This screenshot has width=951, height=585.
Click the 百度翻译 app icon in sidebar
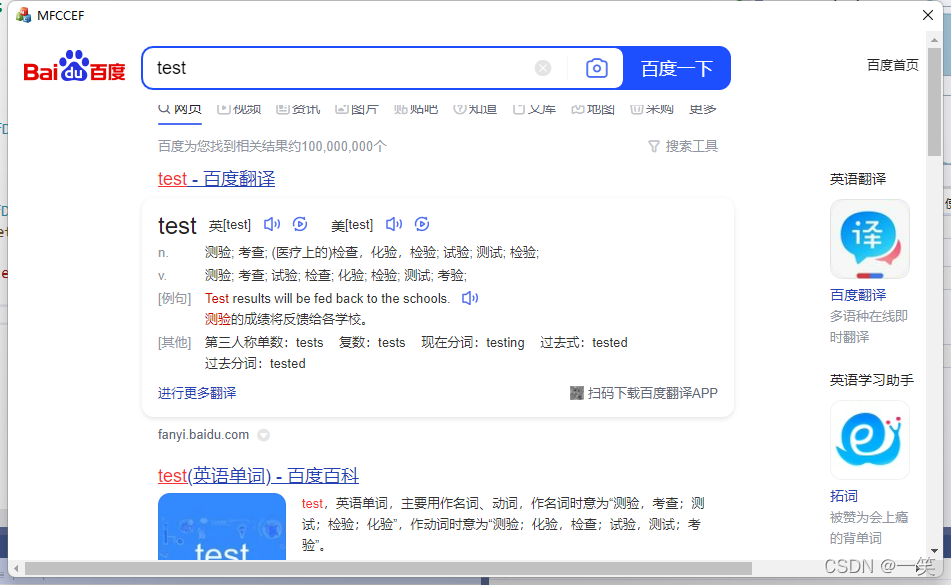(x=870, y=239)
